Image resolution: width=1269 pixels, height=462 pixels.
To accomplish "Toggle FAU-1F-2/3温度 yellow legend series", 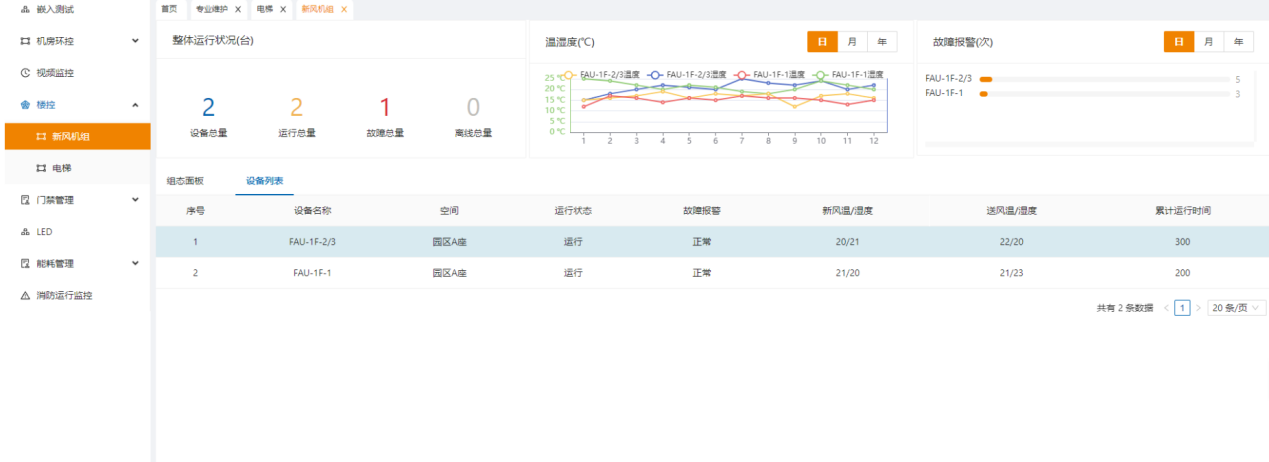I will pos(569,75).
